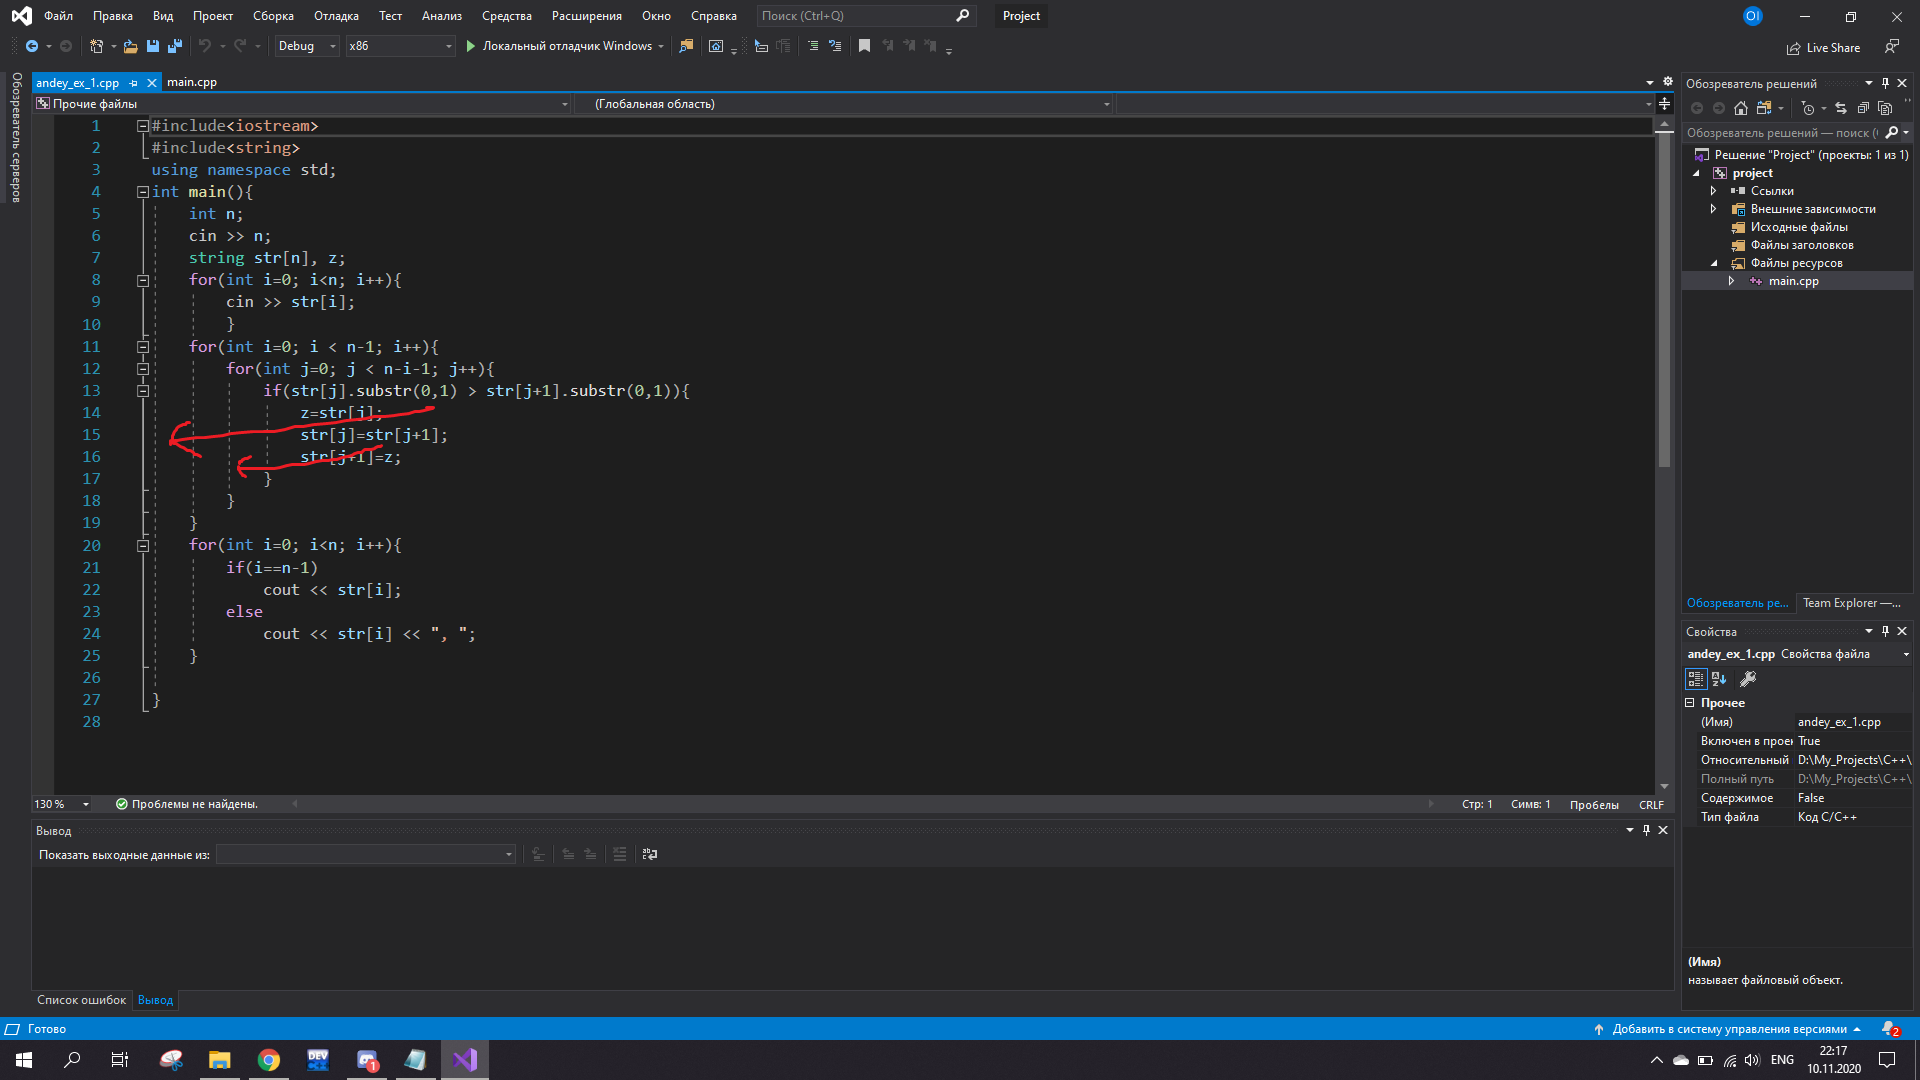Click Добавить в систему управления версиями
The image size is (1920, 1080).
coord(1727,1029)
